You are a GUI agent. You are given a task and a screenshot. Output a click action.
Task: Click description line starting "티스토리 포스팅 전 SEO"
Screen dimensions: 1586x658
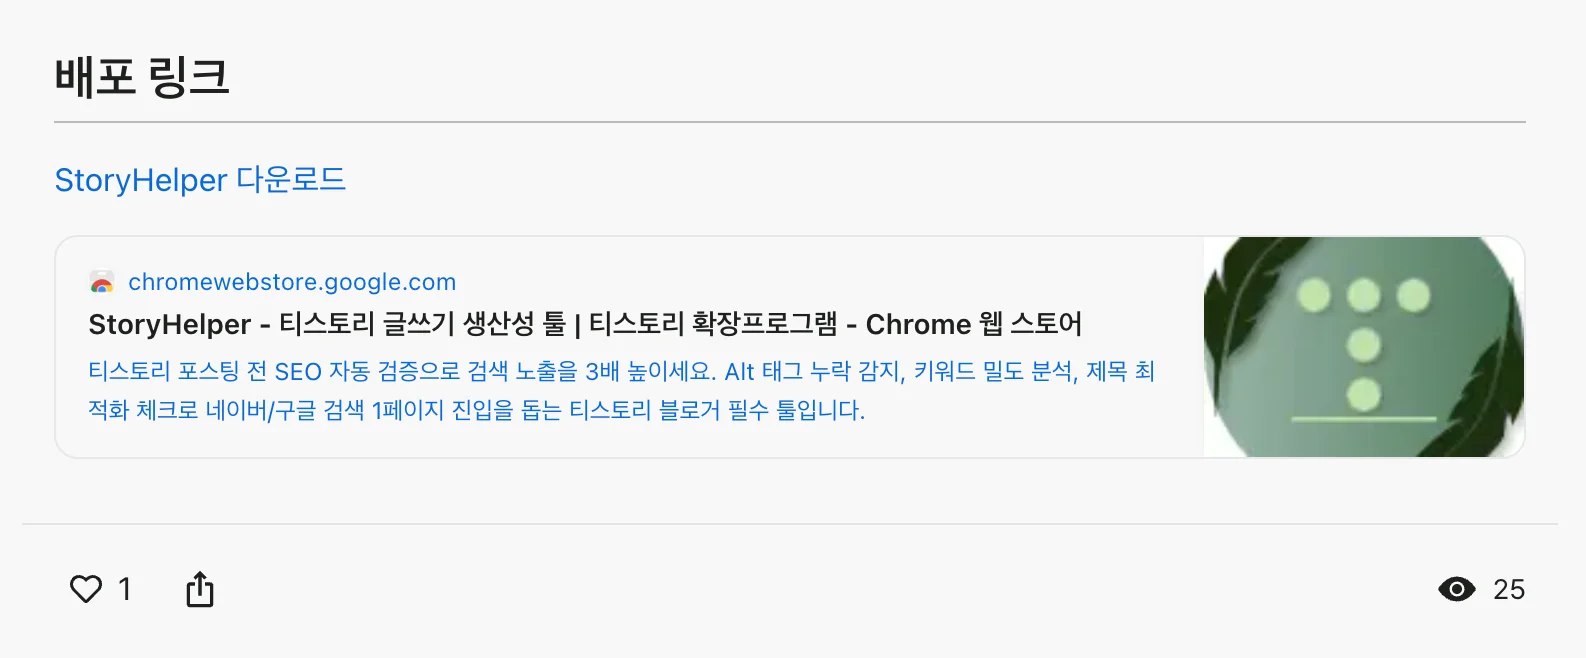click(x=620, y=372)
